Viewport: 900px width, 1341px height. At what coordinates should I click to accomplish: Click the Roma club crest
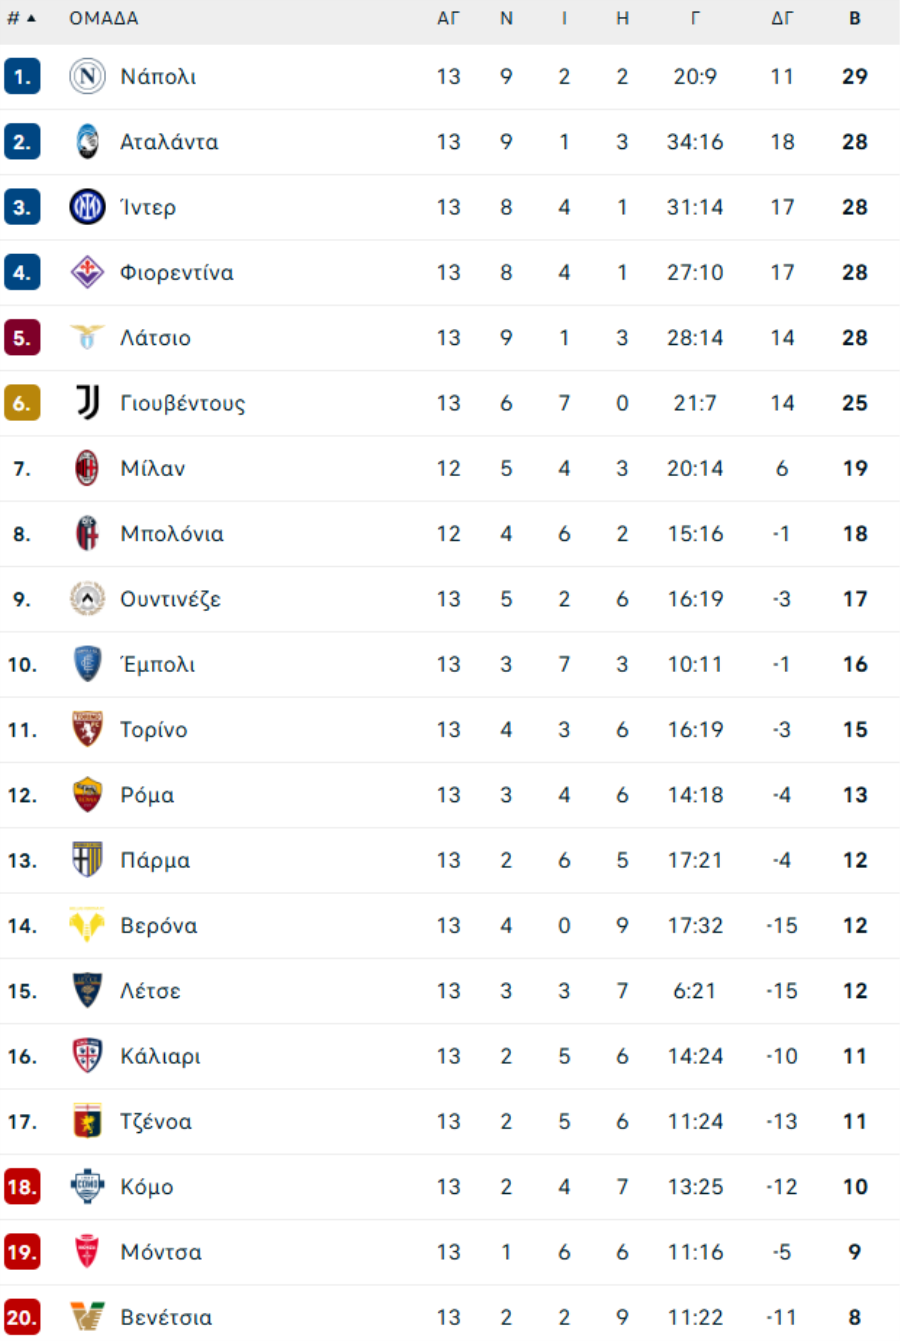pyautogui.click(x=87, y=795)
